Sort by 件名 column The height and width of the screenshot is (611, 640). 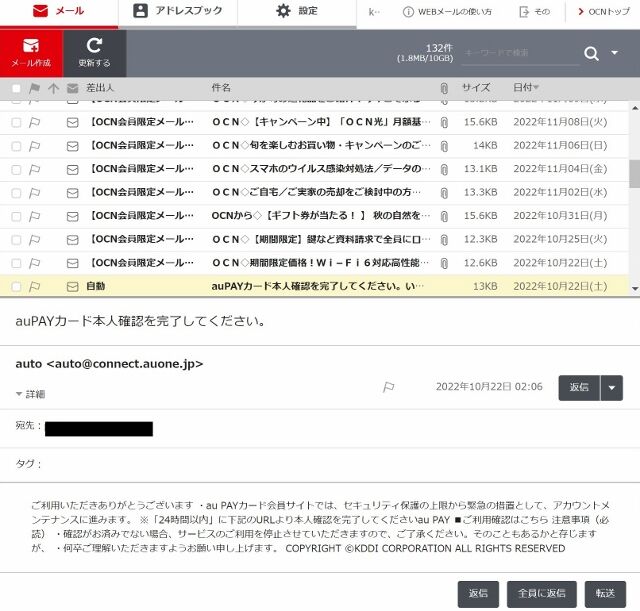pos(221,88)
